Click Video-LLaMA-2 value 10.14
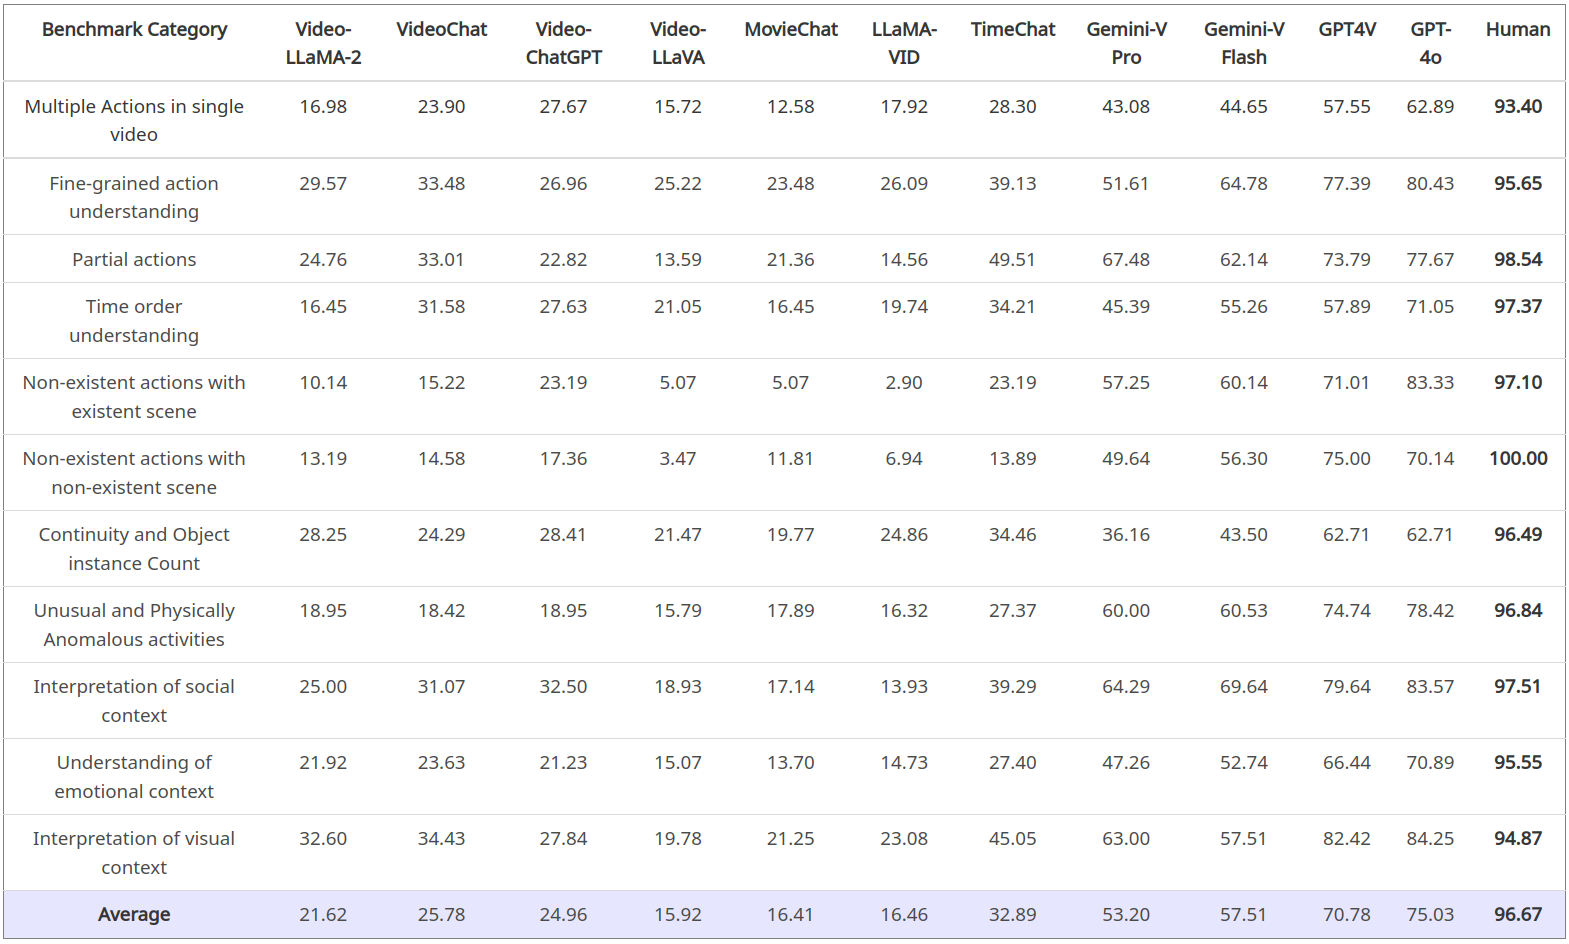Image resolution: width=1569 pixels, height=944 pixels. tap(323, 383)
